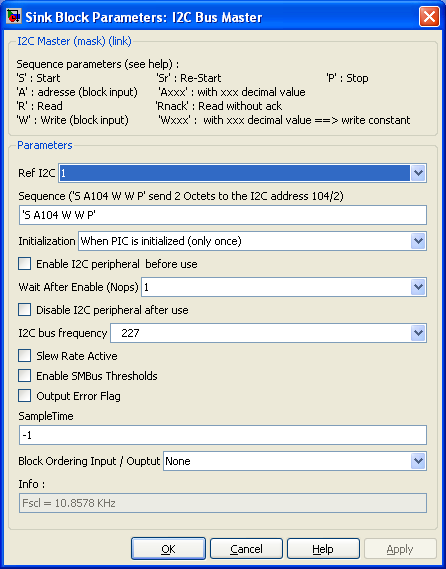446x569 pixels.
Task: Click the Apply button
Action: pyautogui.click(x=400, y=549)
